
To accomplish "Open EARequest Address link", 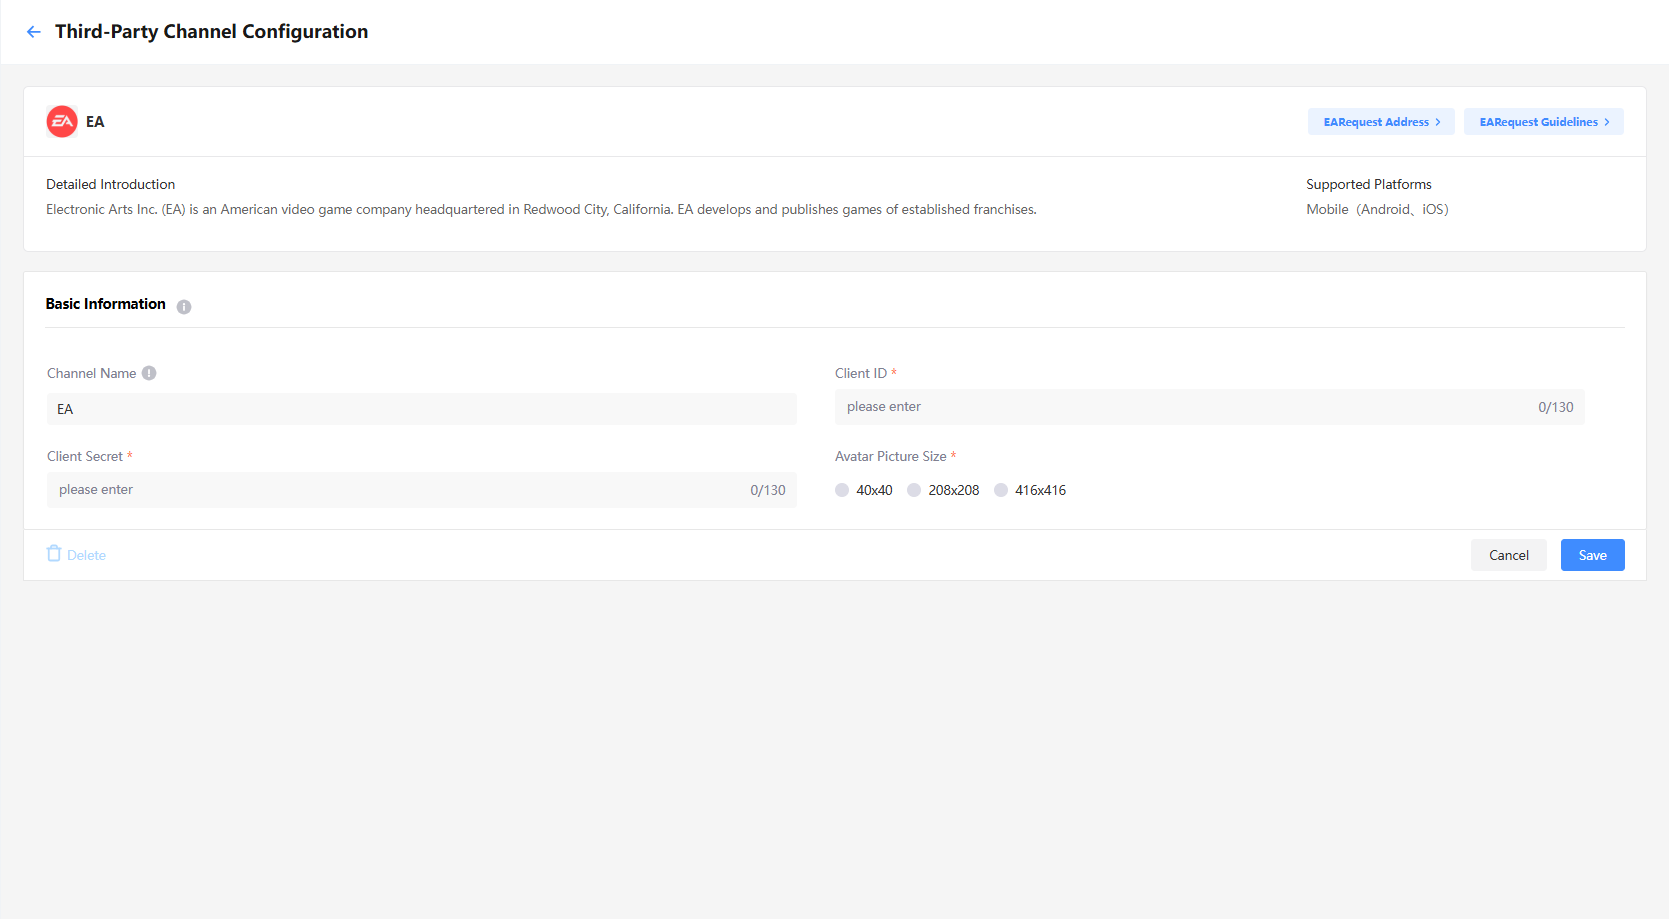I will point(1381,122).
